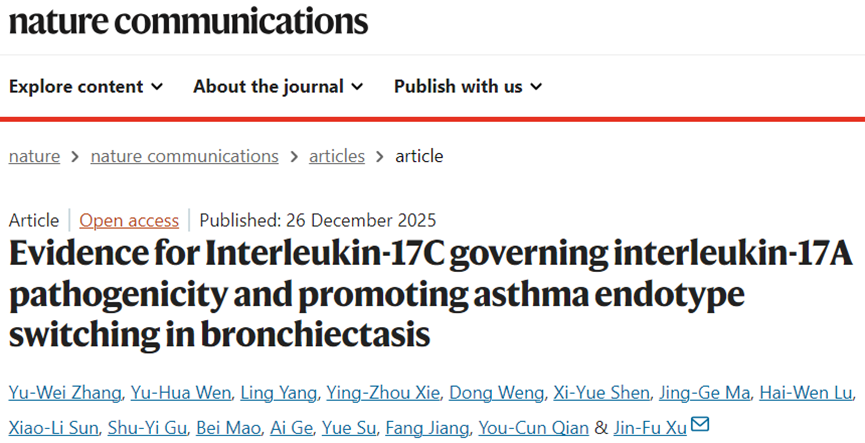This screenshot has height=443, width=865.
Task: Click the Open access link
Action: coord(129,220)
